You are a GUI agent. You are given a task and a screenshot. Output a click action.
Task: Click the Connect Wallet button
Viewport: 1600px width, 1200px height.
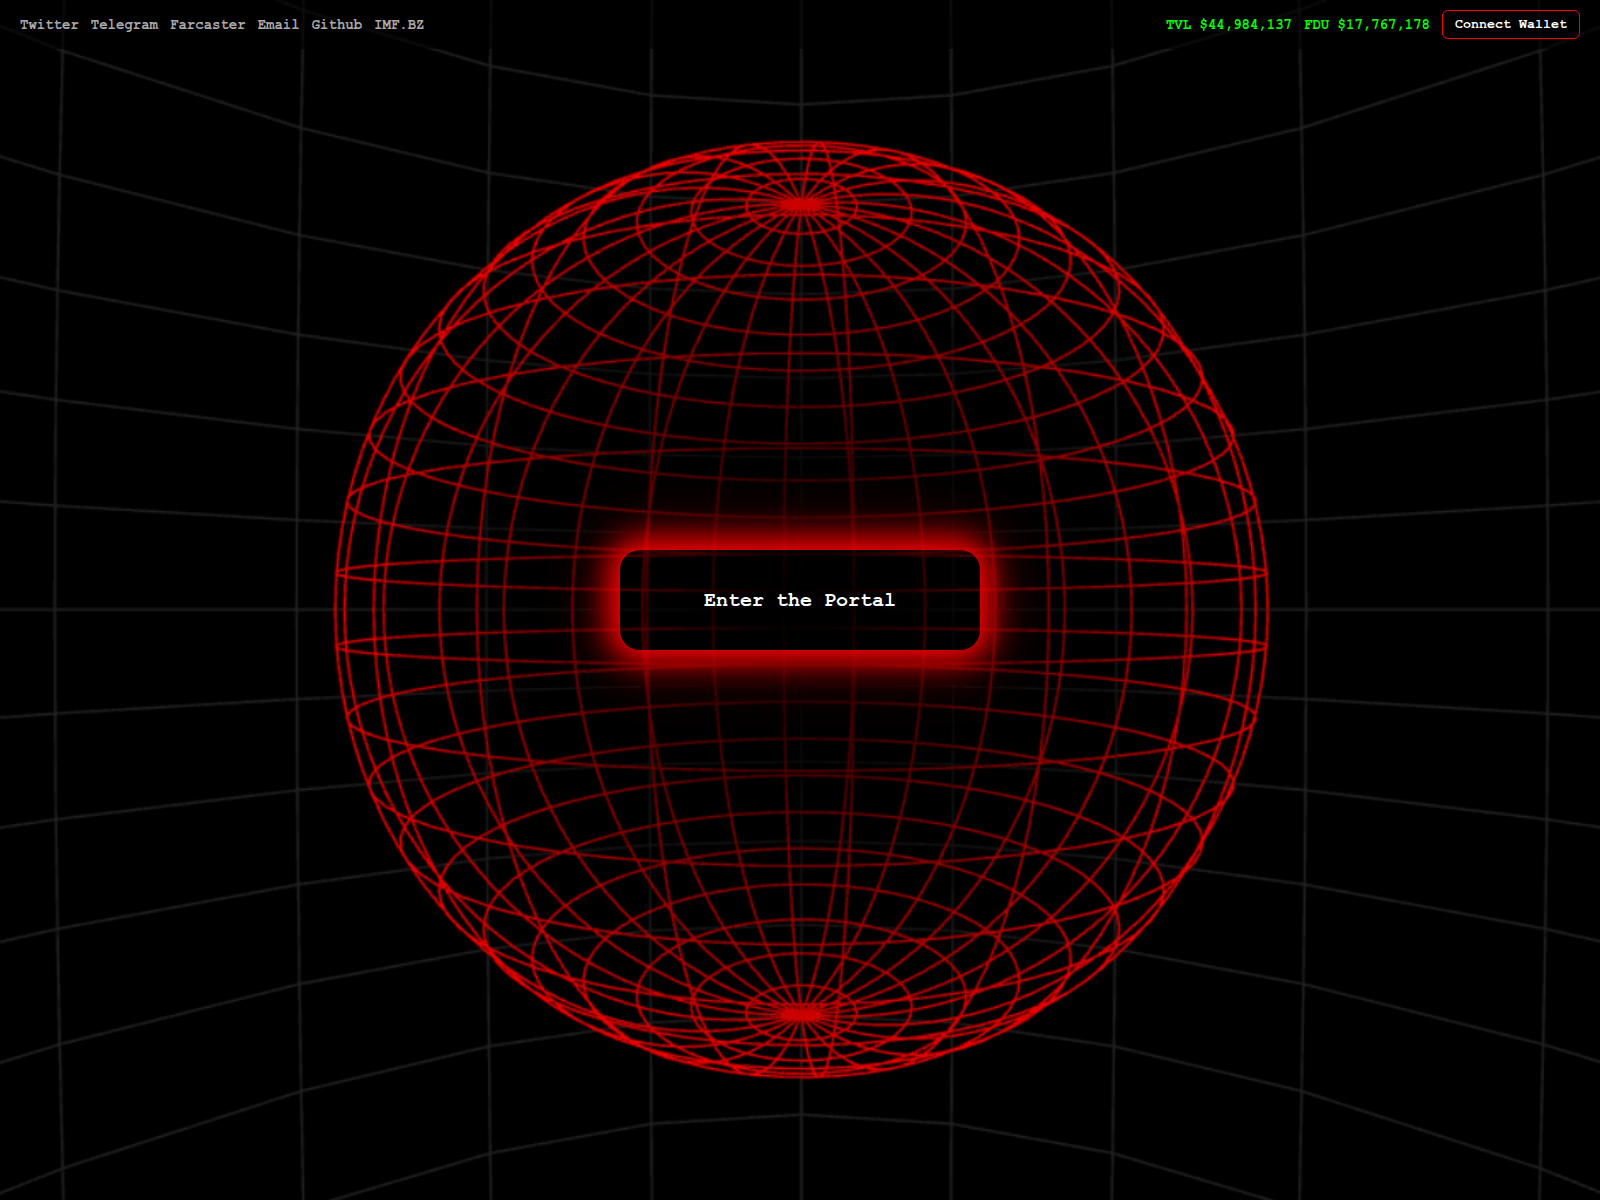[x=1510, y=24]
